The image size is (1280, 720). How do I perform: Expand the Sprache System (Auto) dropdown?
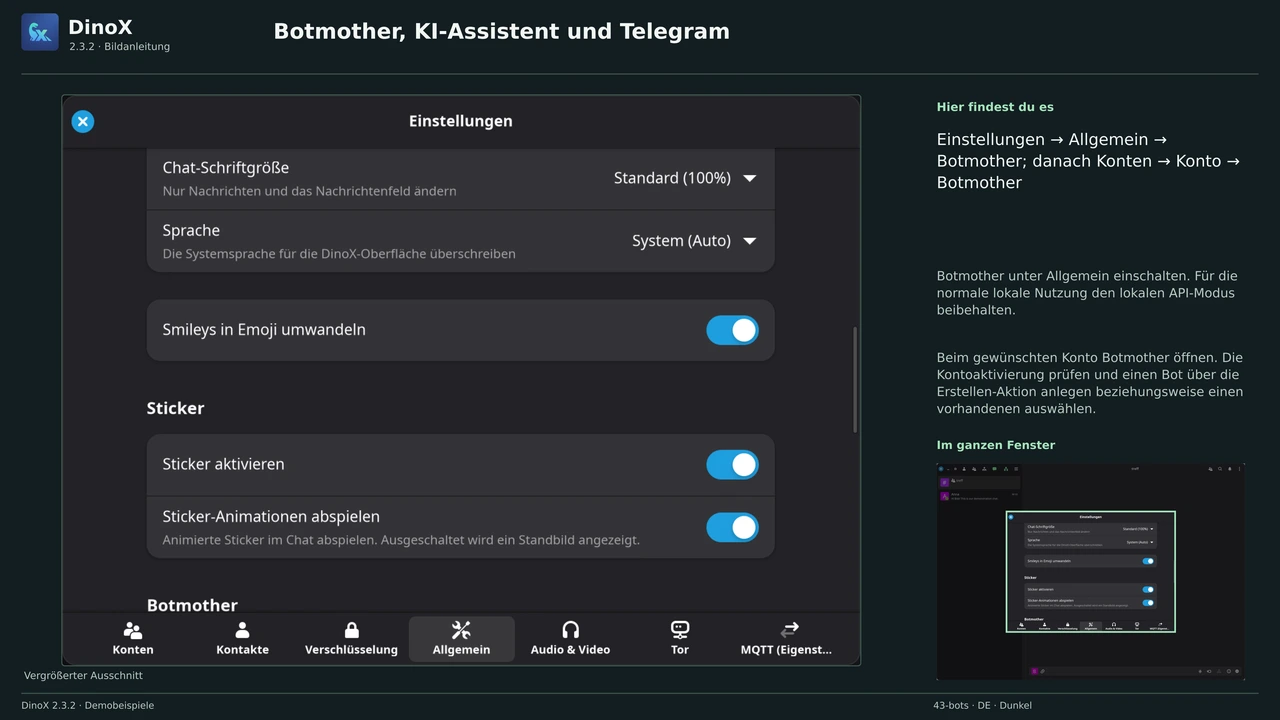click(694, 241)
